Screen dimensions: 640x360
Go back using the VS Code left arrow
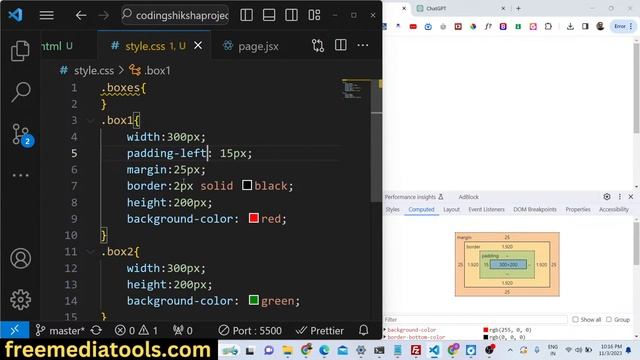[x=81, y=16]
